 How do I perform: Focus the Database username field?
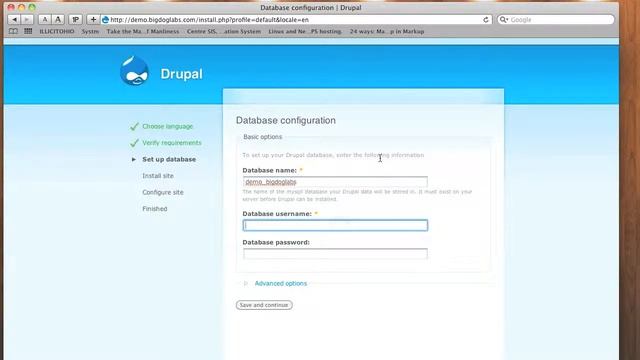click(x=335, y=225)
